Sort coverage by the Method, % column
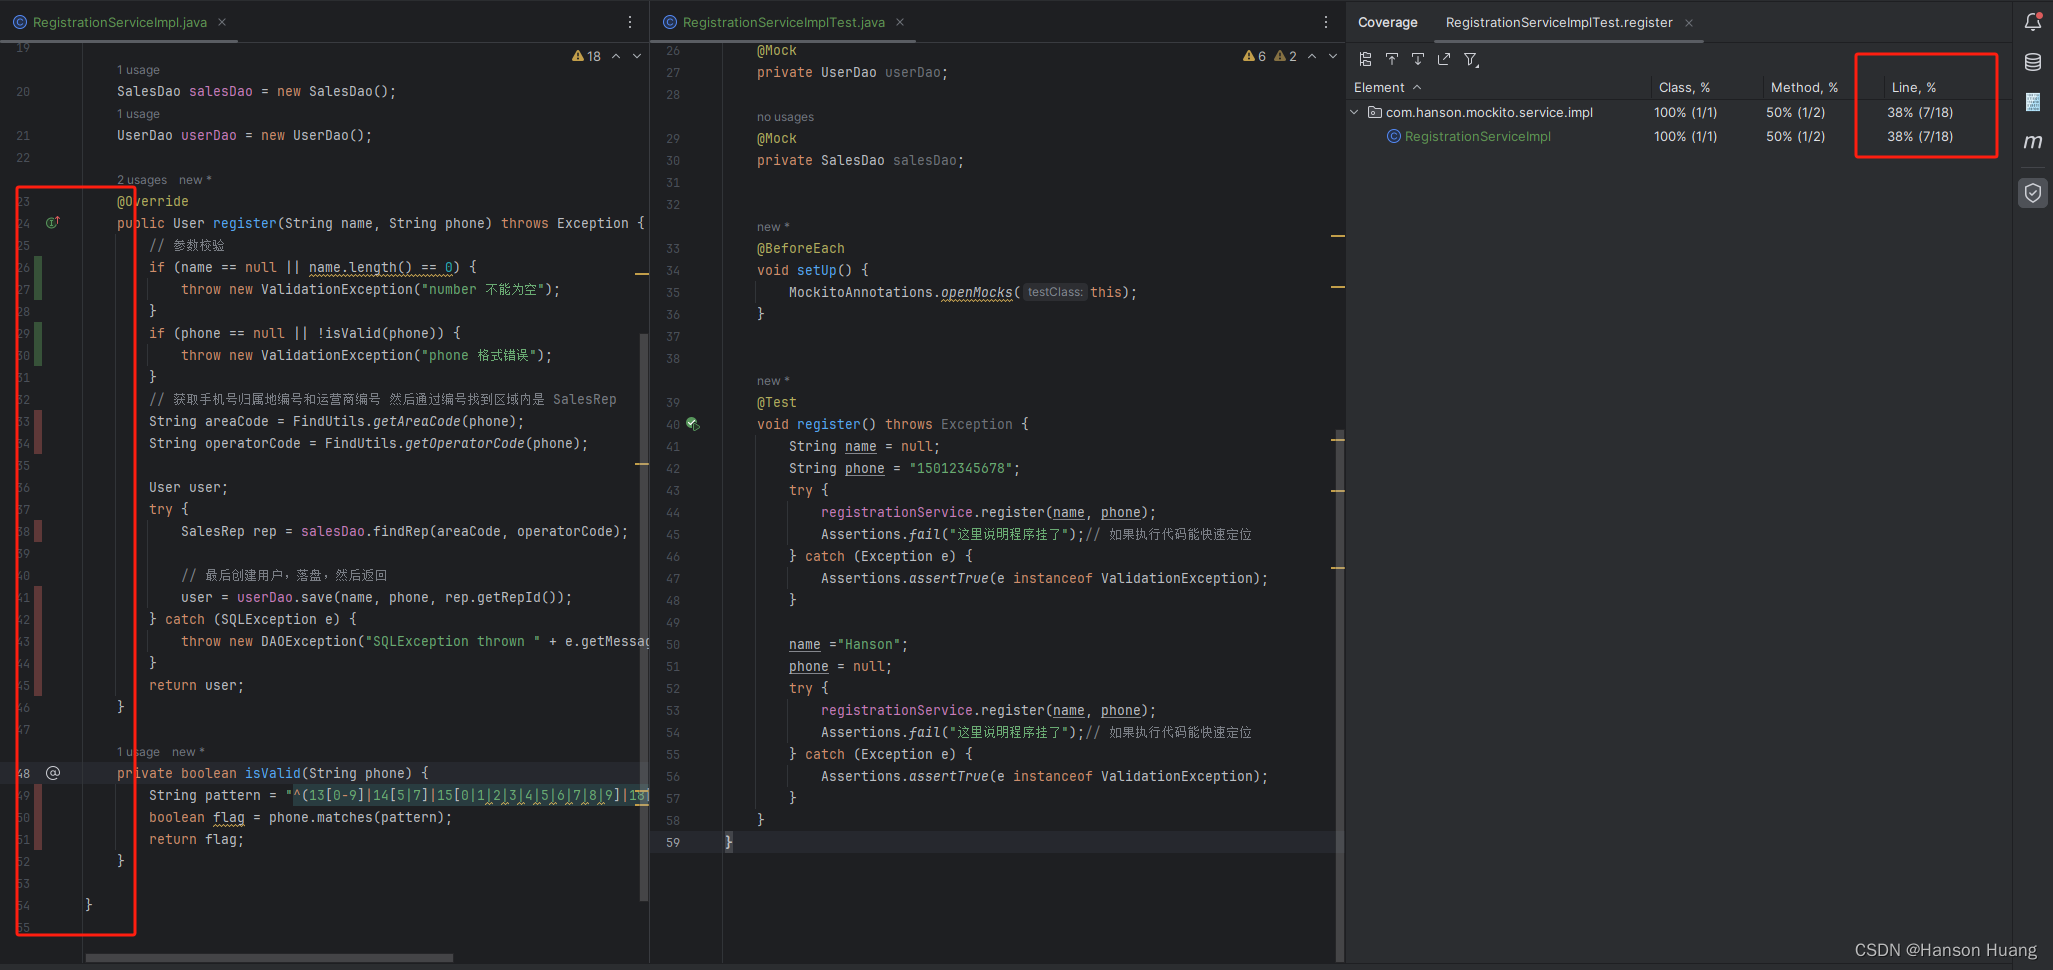 [1804, 87]
